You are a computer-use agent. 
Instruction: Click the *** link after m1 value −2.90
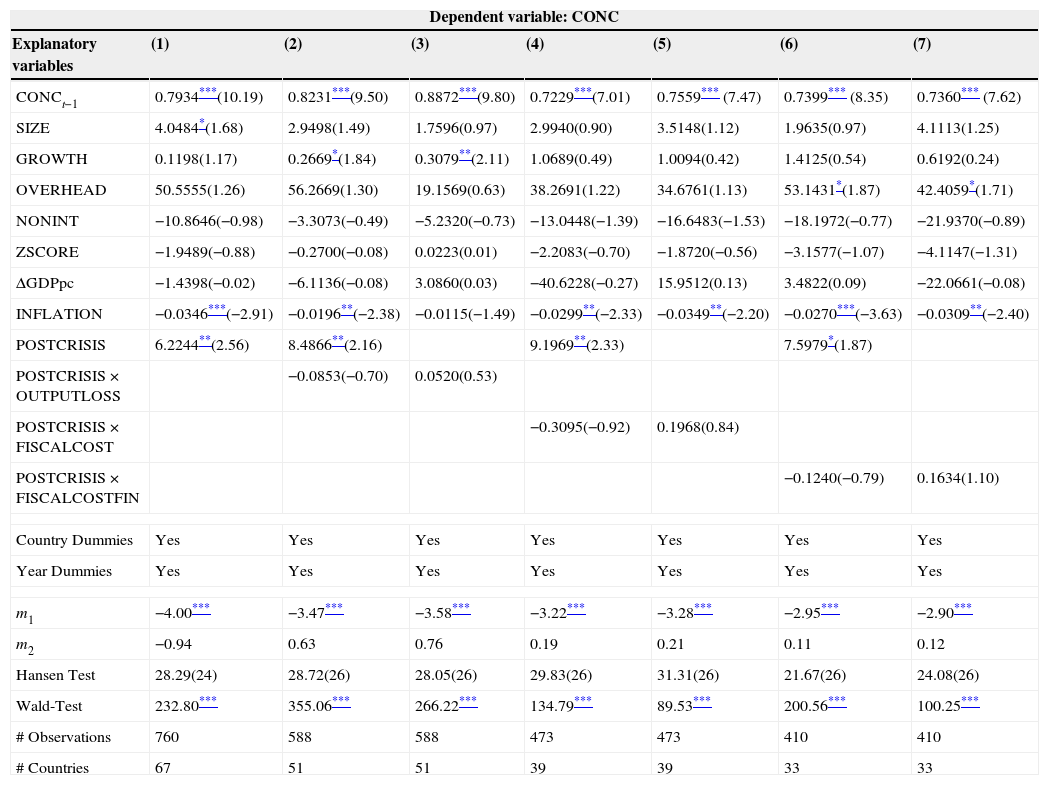[x=963, y=608]
